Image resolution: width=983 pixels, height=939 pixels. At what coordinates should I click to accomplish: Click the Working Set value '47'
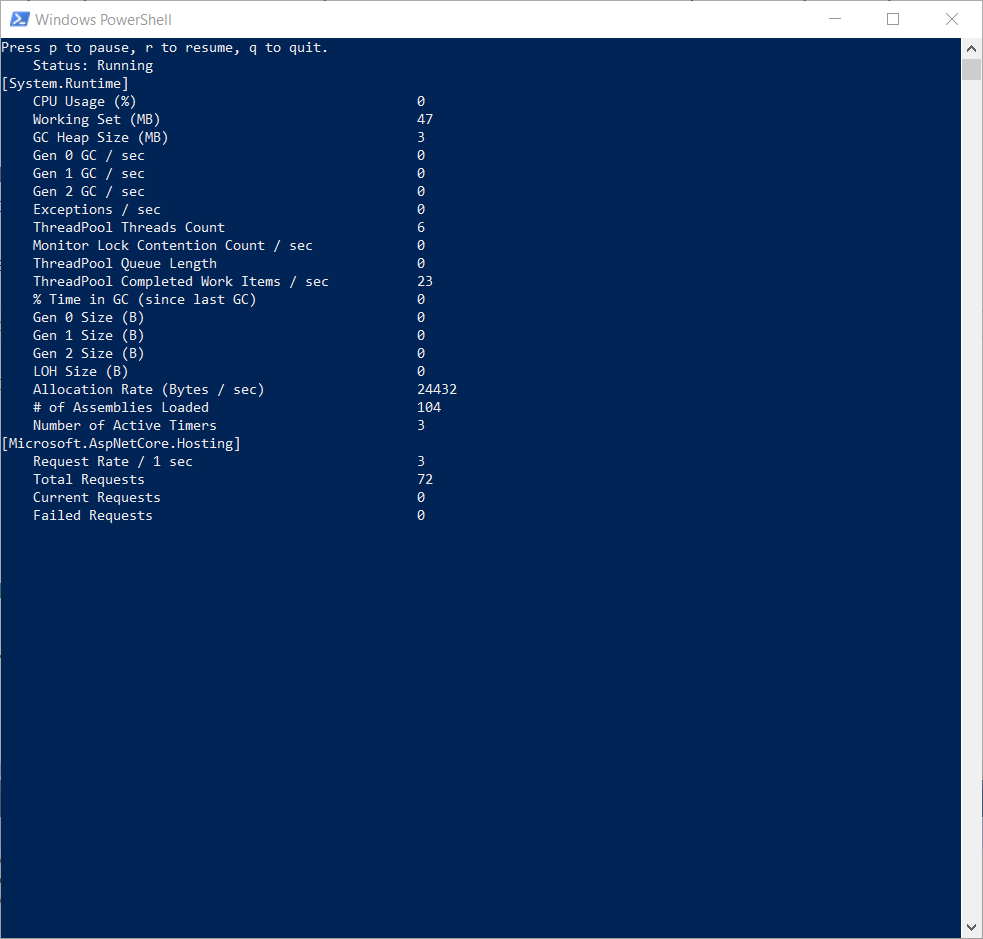(425, 120)
